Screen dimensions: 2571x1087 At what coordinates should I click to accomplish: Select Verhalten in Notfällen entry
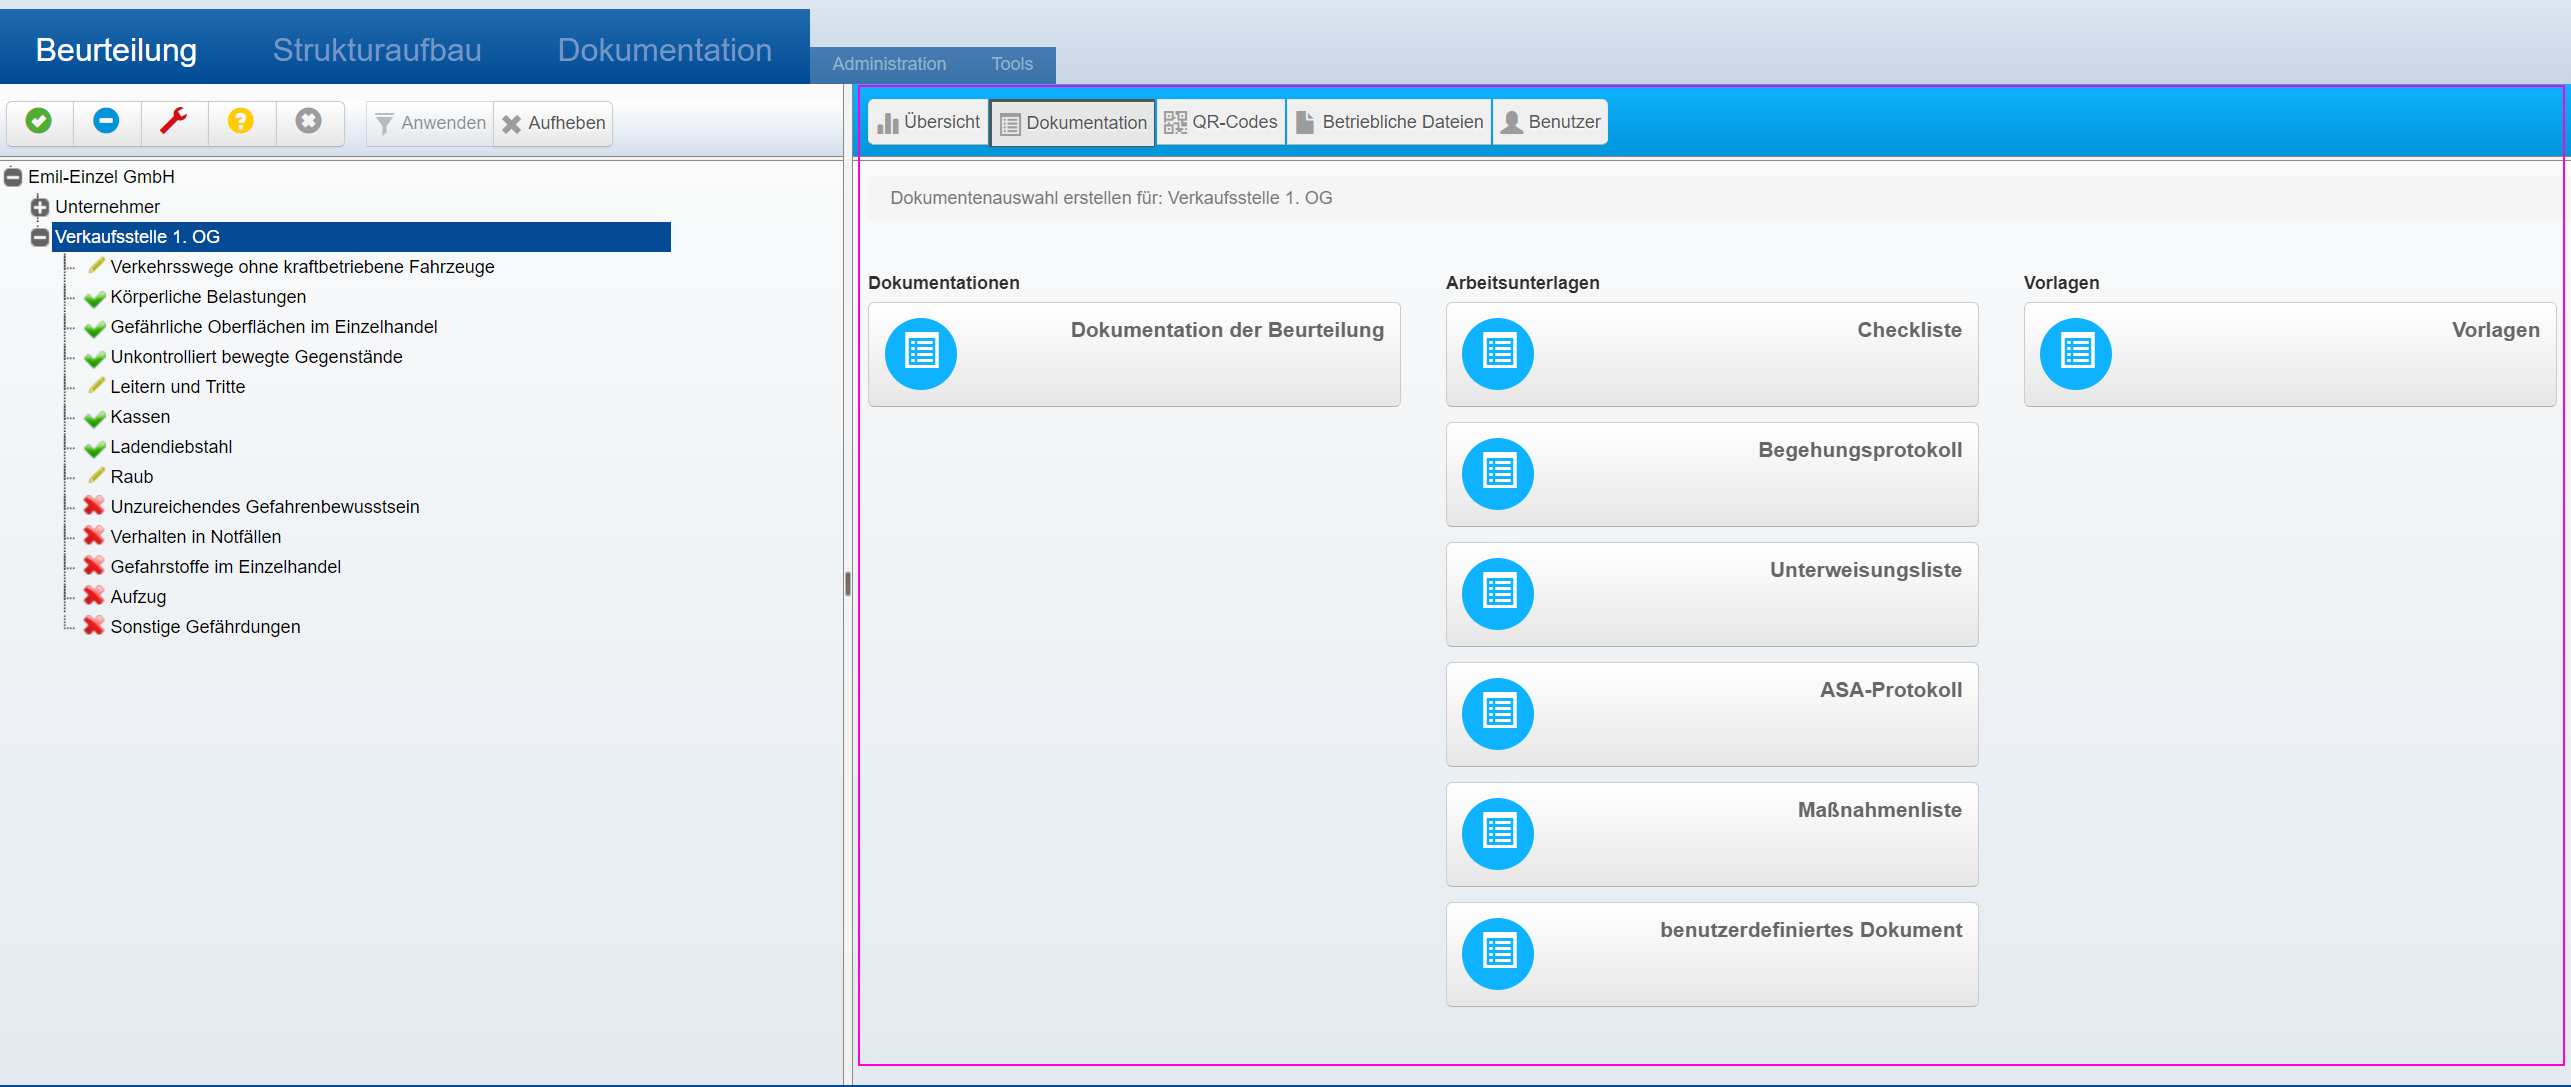coord(195,537)
